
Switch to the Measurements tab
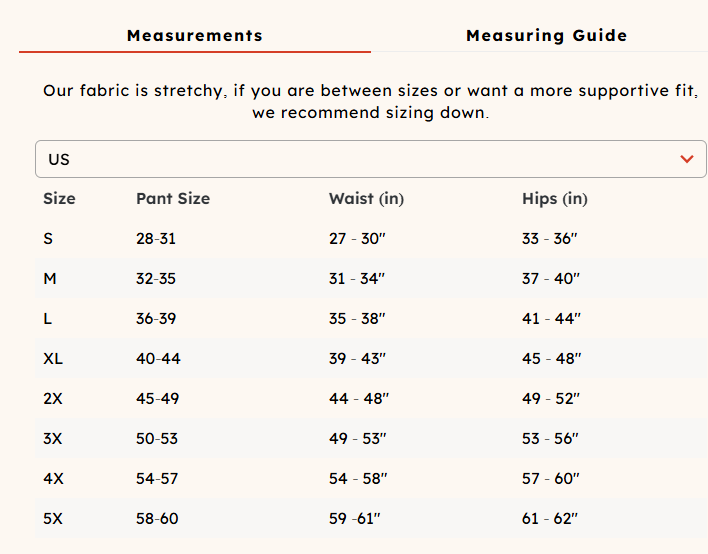[x=195, y=36]
